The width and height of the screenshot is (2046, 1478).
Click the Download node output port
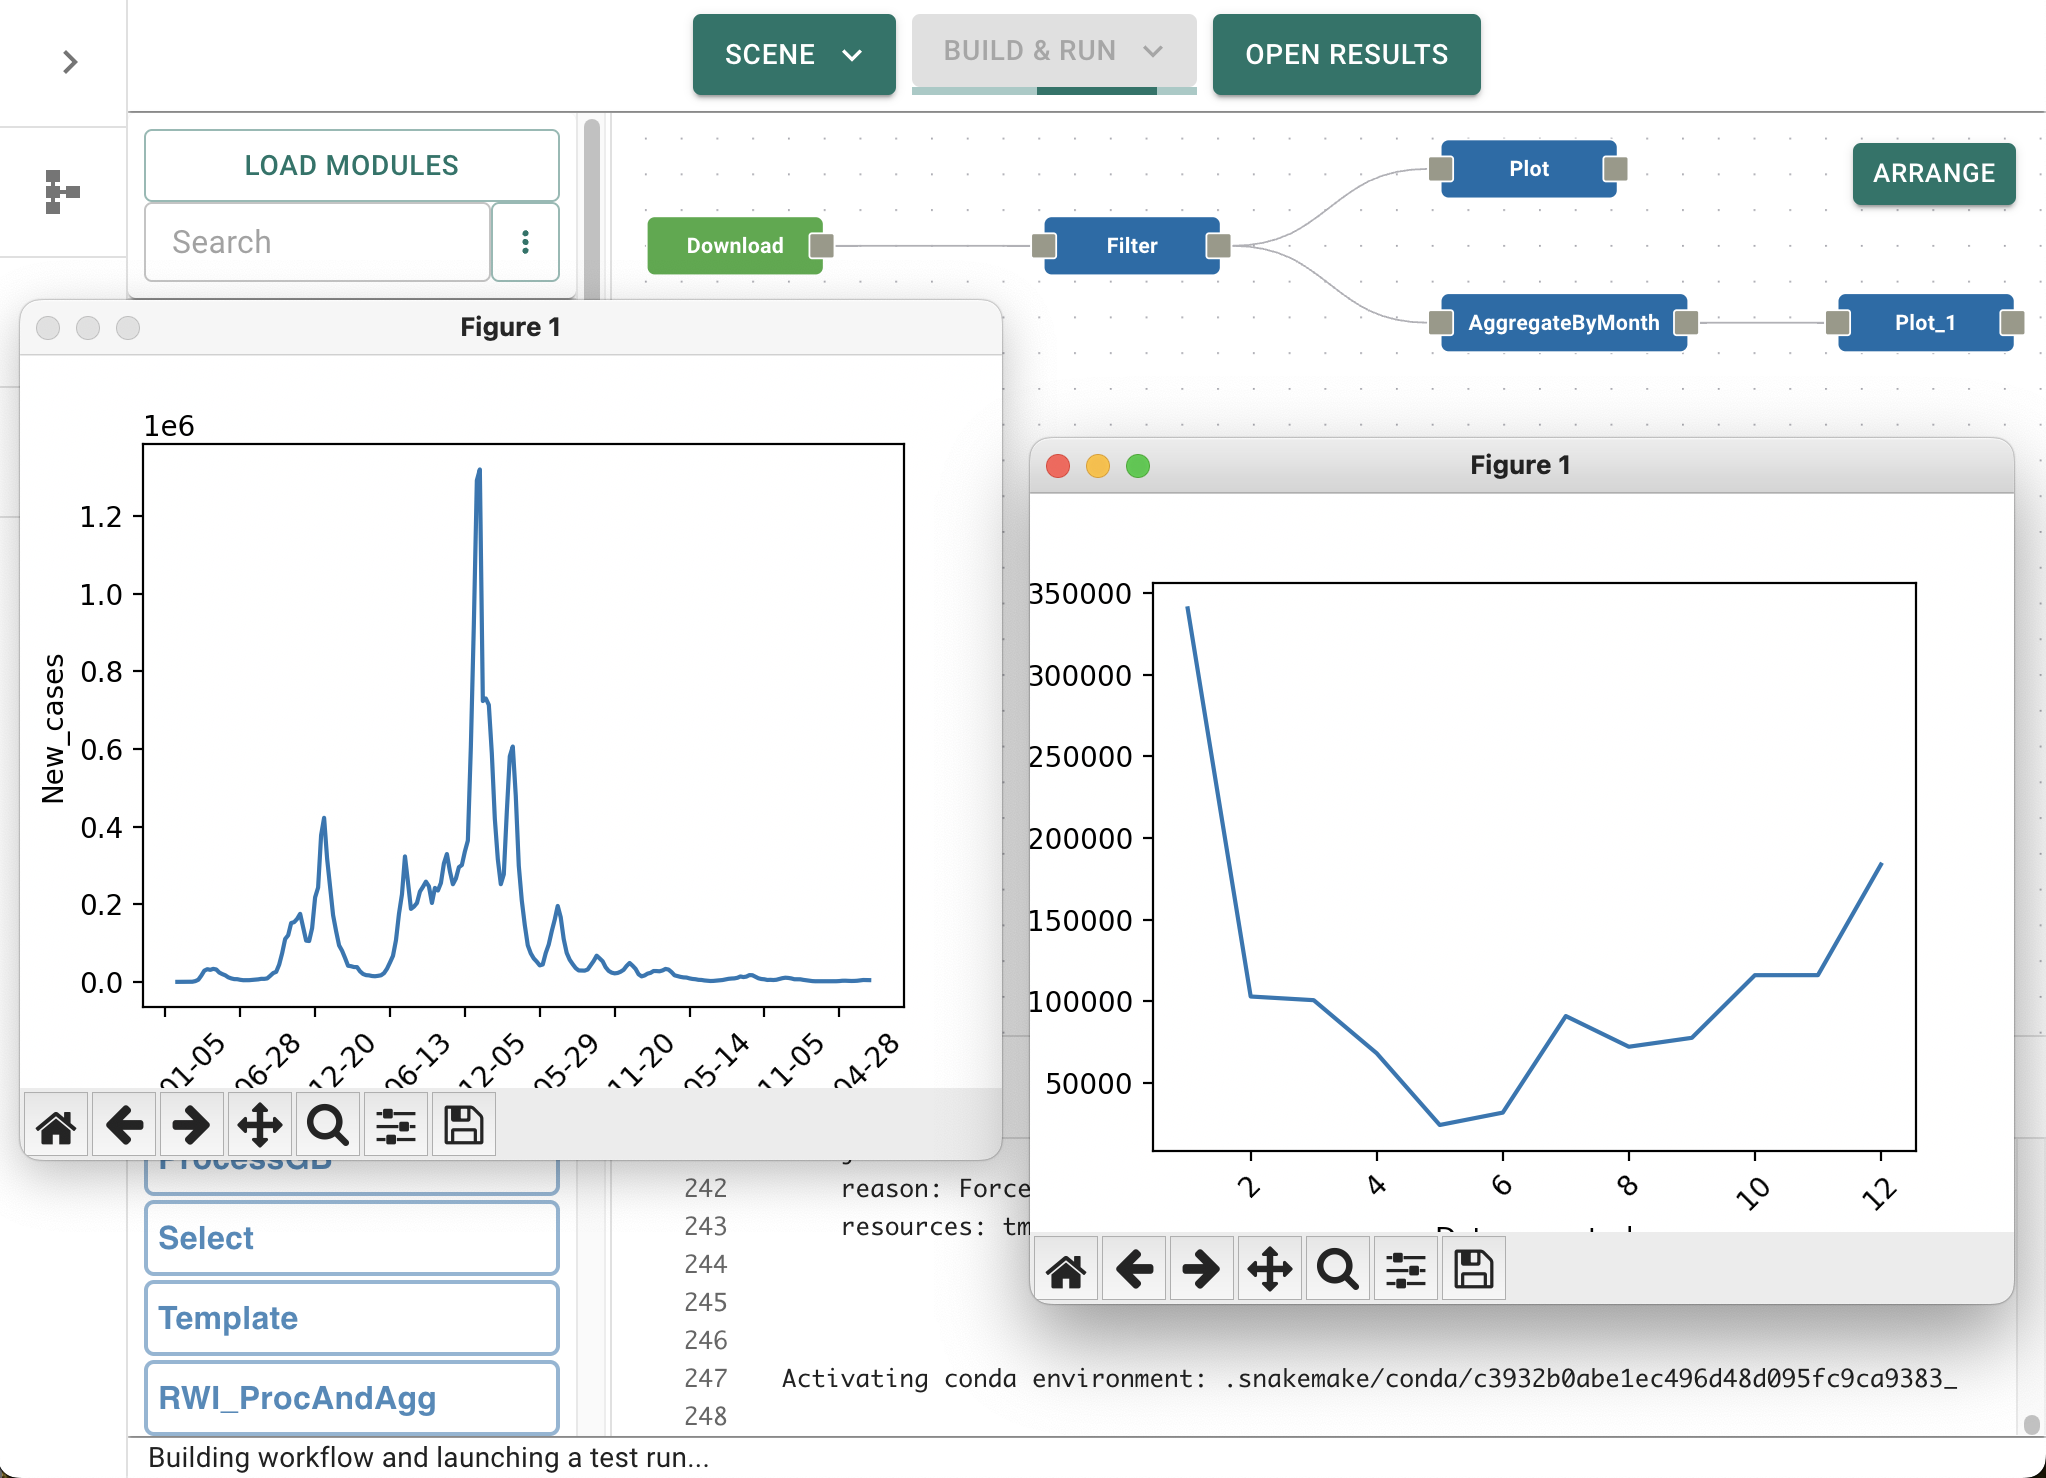[822, 246]
